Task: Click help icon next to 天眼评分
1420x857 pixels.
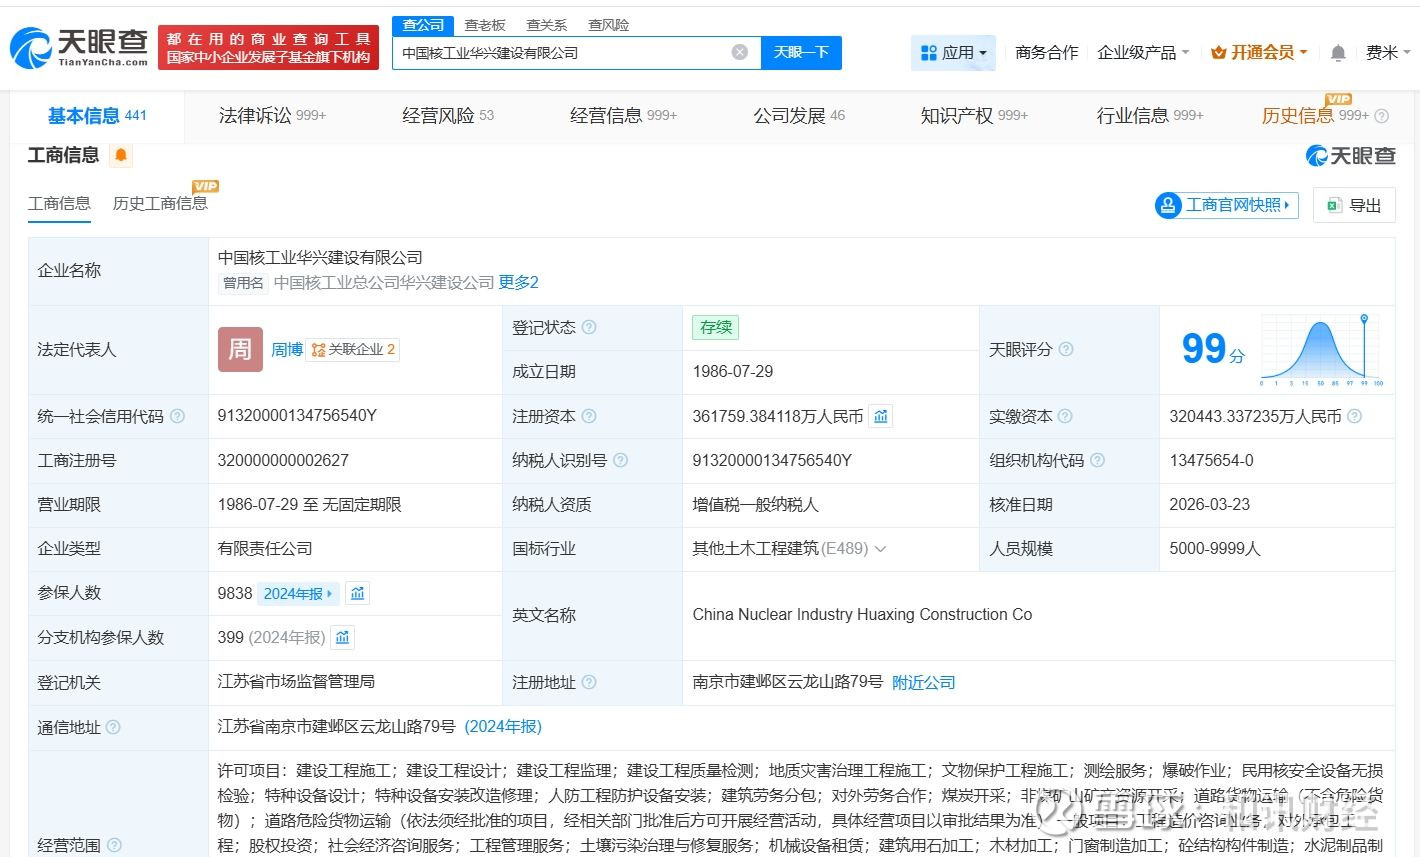Action: 1066,349
